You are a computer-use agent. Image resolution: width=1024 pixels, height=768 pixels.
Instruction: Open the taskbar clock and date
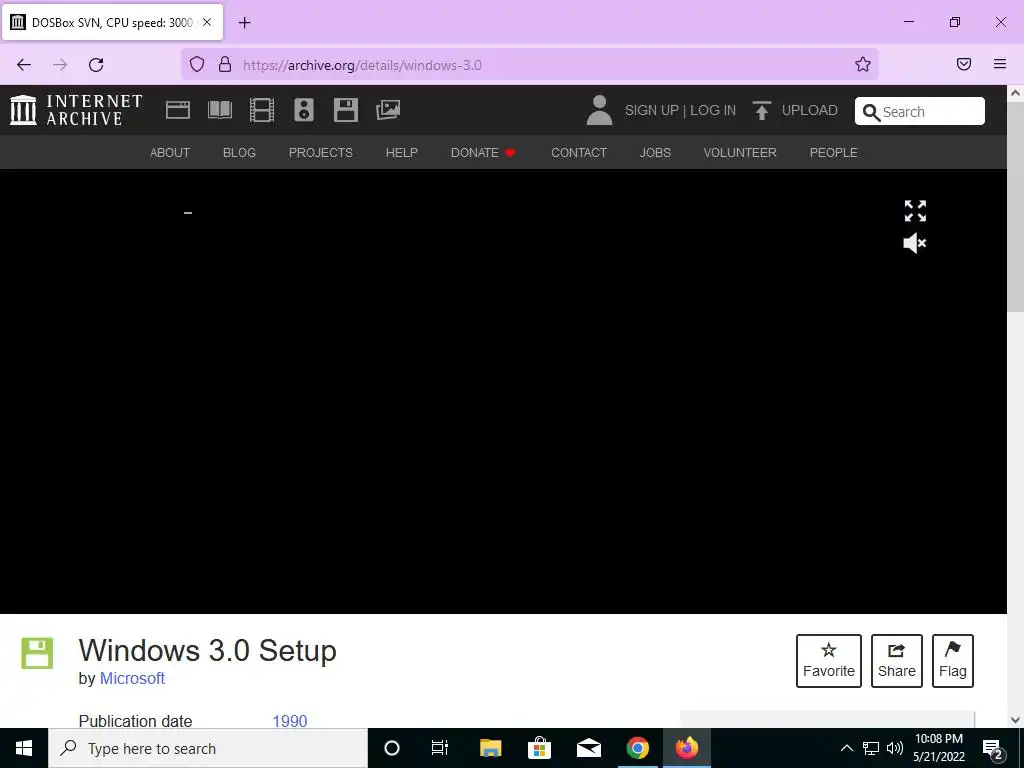click(x=938, y=748)
